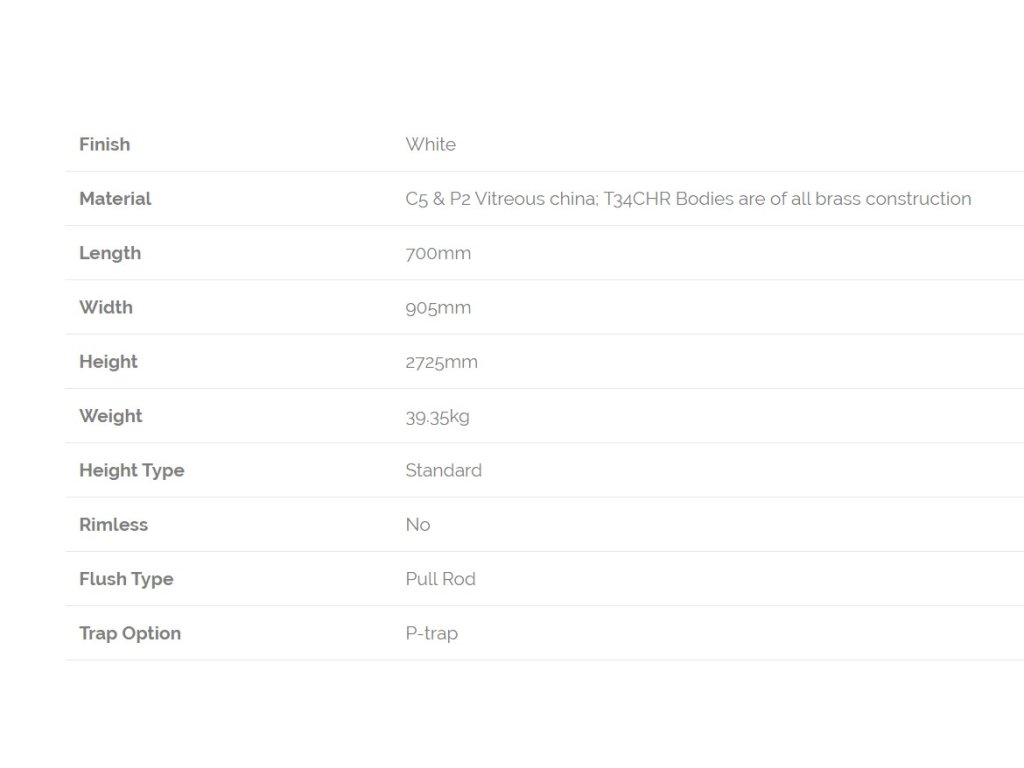Click the Weight label

(110, 416)
